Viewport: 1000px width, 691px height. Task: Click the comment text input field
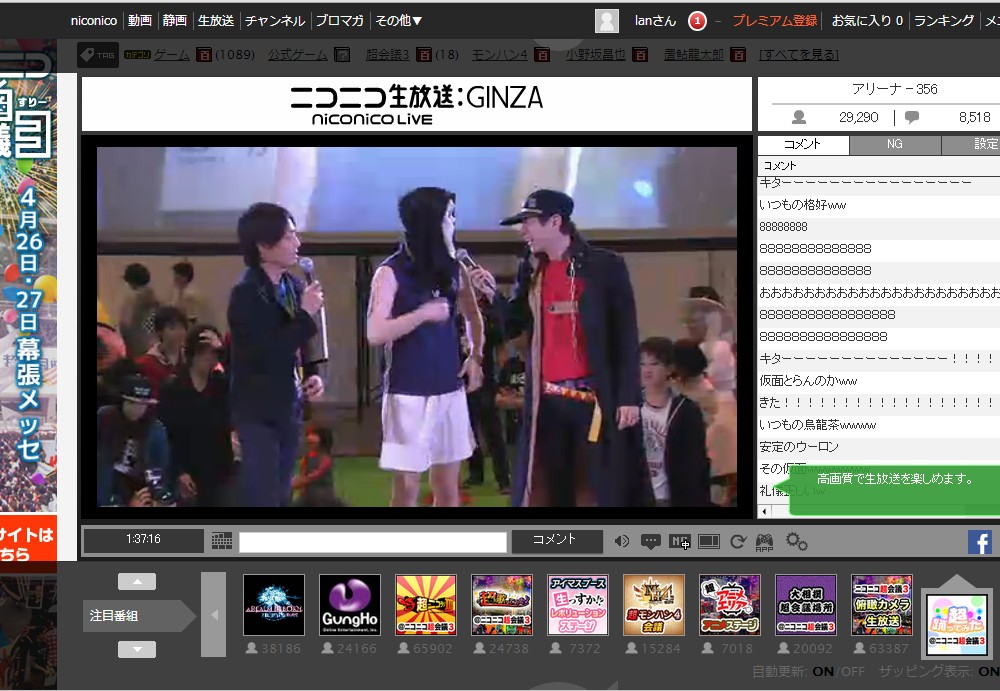pyautogui.click(x=372, y=542)
